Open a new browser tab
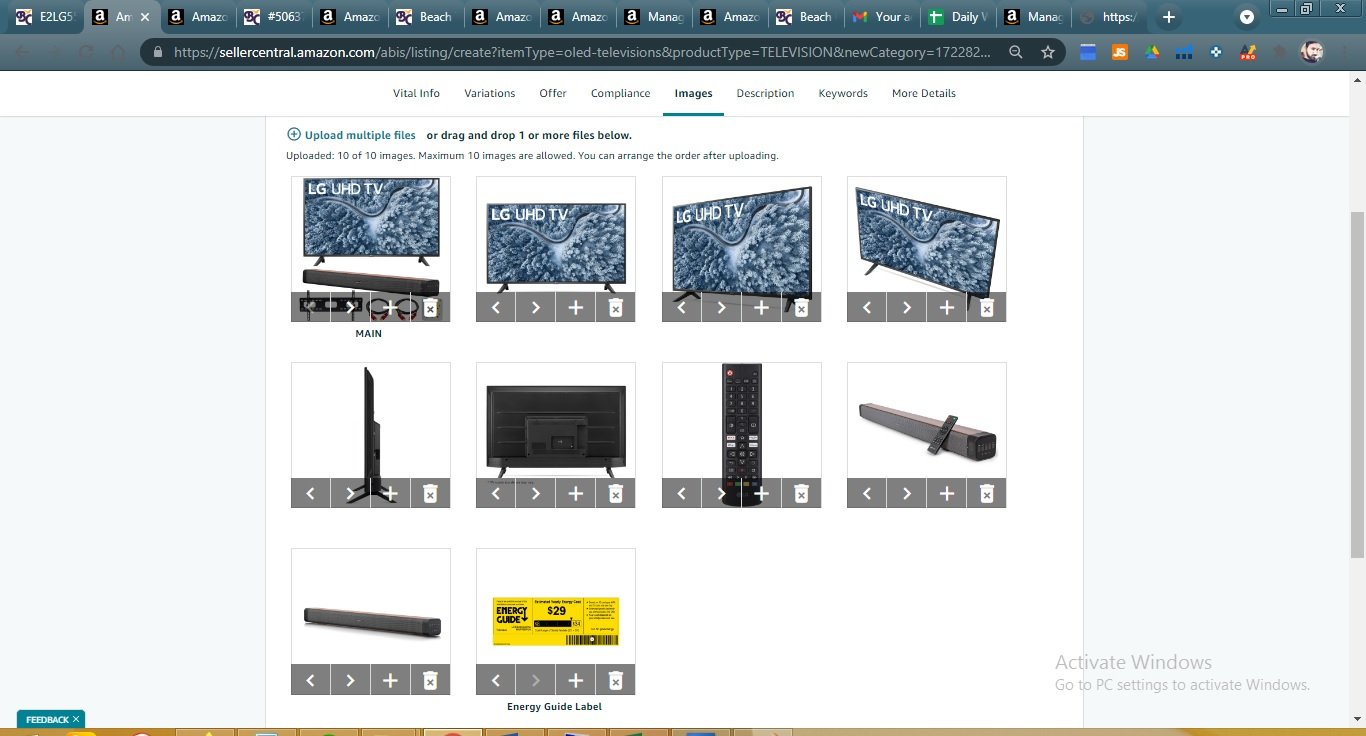 pos(1170,17)
